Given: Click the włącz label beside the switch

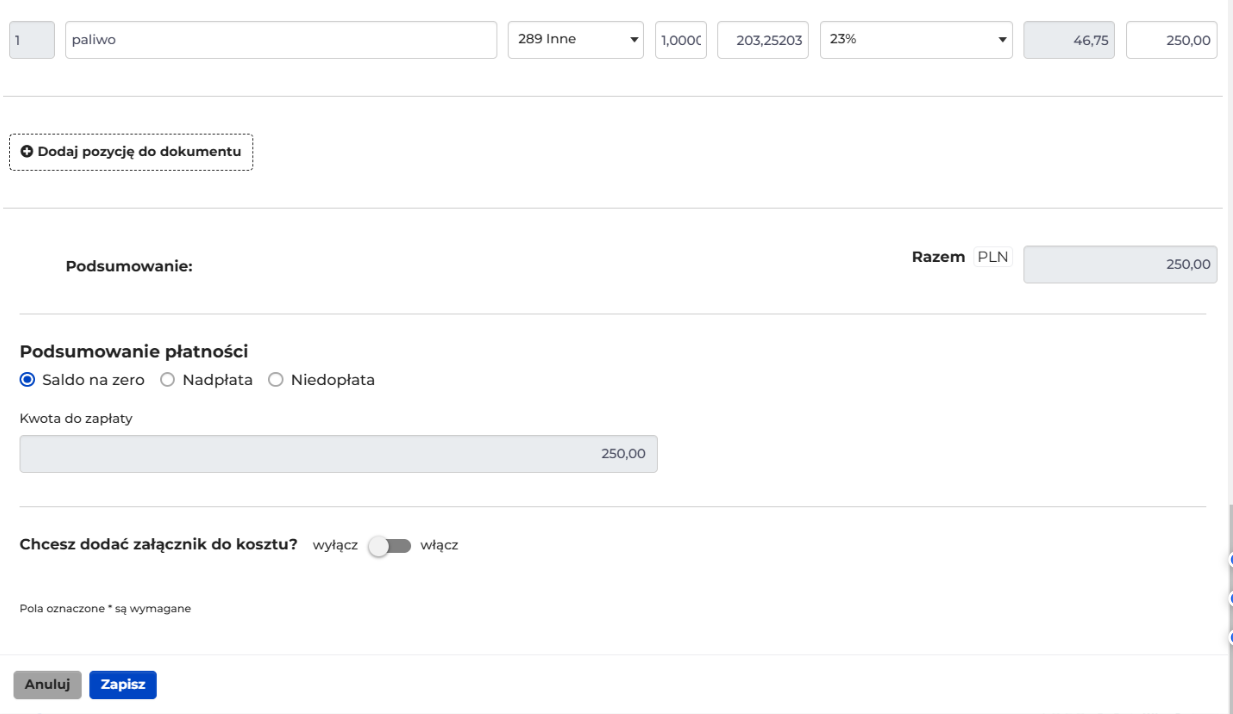Looking at the screenshot, I should point(439,546).
